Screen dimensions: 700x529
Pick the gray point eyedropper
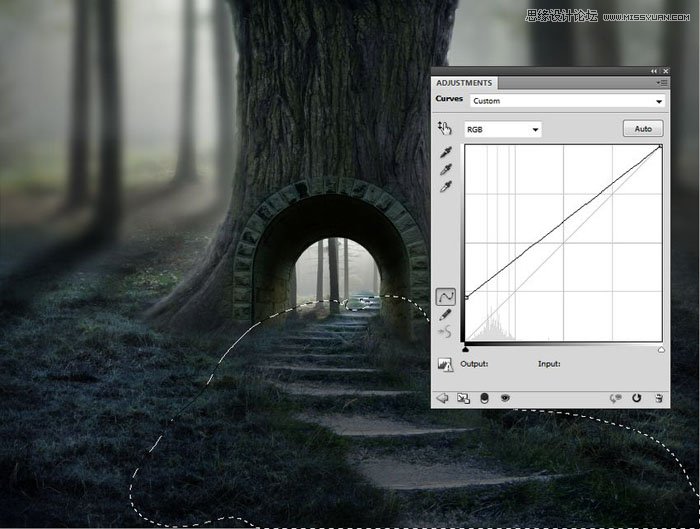click(x=446, y=169)
